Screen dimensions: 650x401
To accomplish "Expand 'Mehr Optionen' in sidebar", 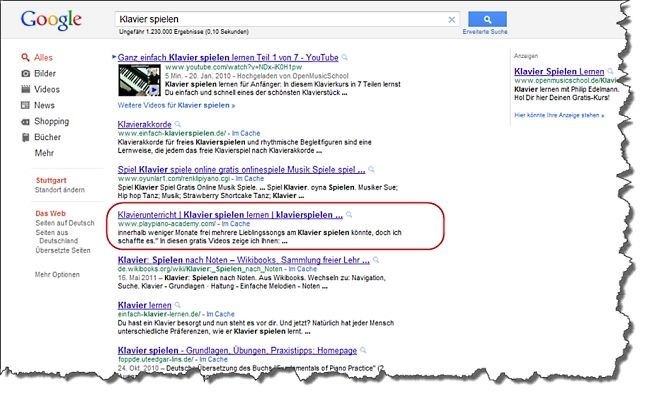I will pyautogui.click(x=57, y=275).
